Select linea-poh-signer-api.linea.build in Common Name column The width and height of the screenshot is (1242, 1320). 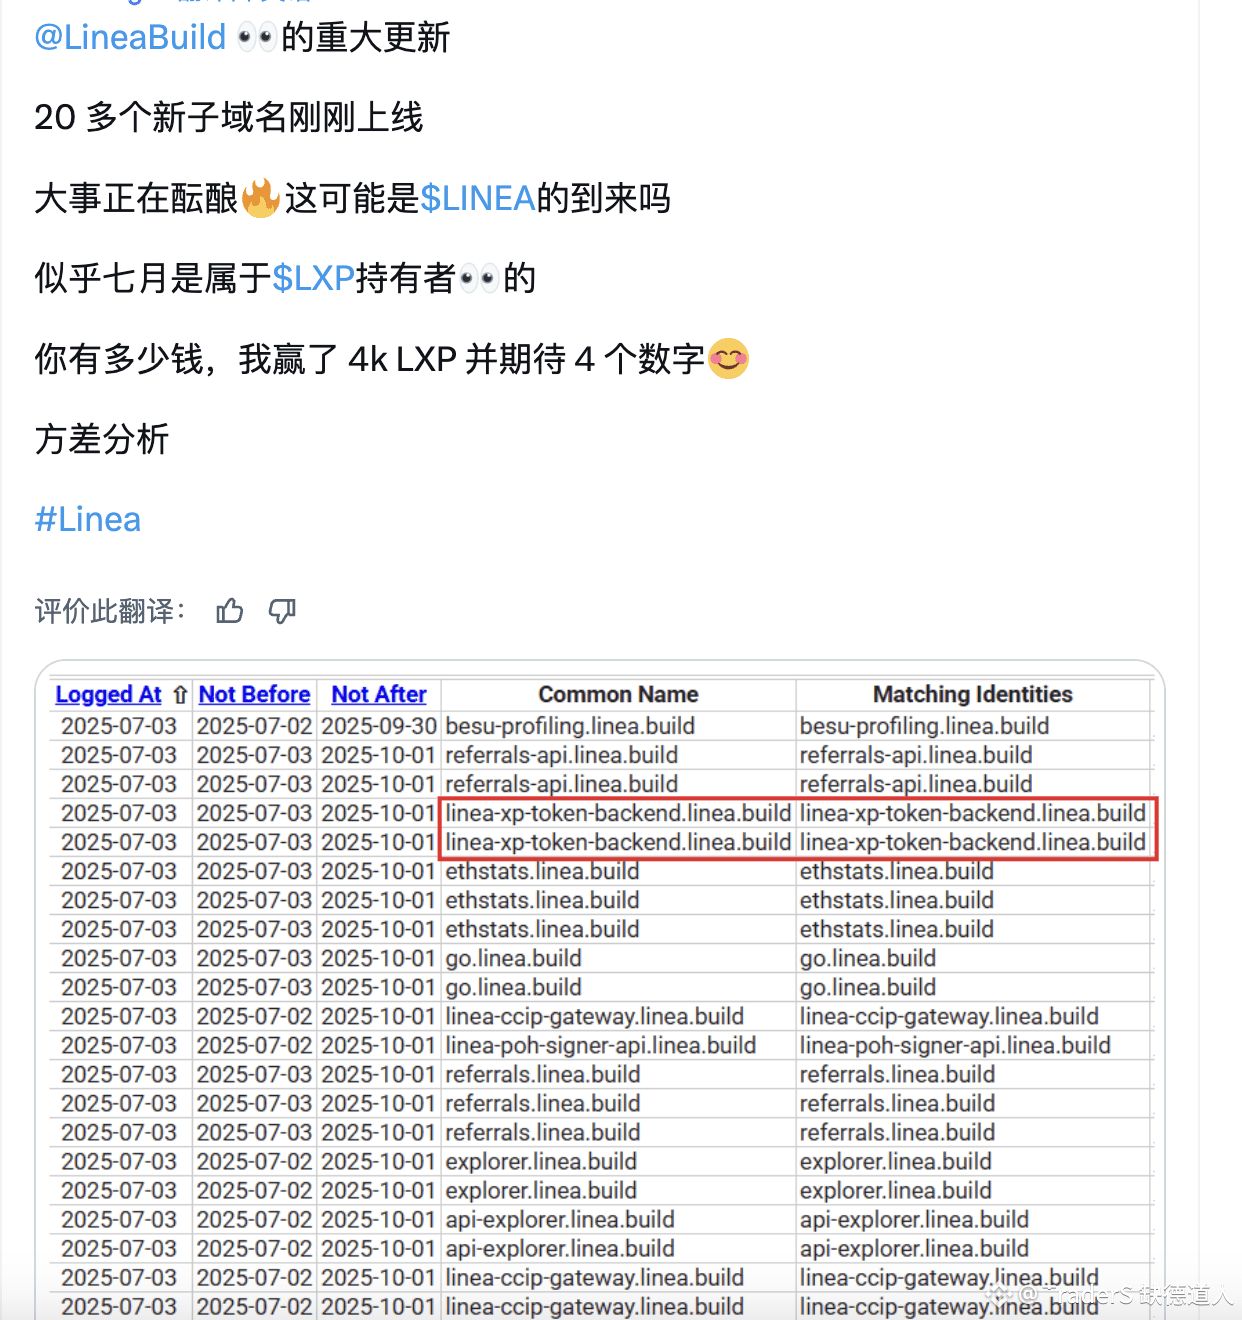[x=600, y=1045]
